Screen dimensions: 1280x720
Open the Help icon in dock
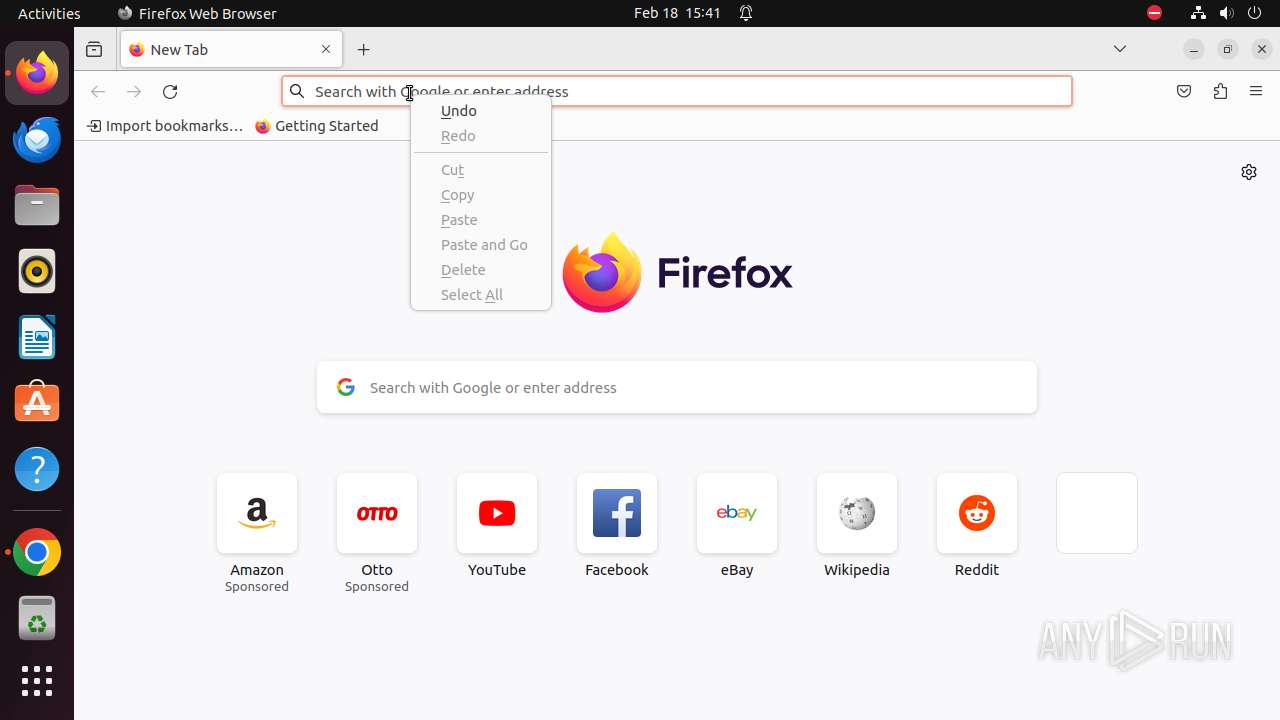pyautogui.click(x=37, y=469)
